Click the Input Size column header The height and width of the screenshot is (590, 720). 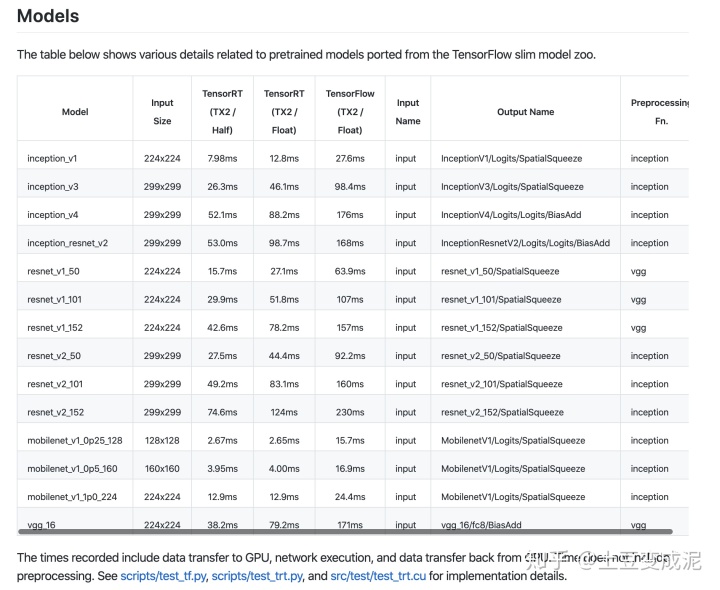pos(162,112)
